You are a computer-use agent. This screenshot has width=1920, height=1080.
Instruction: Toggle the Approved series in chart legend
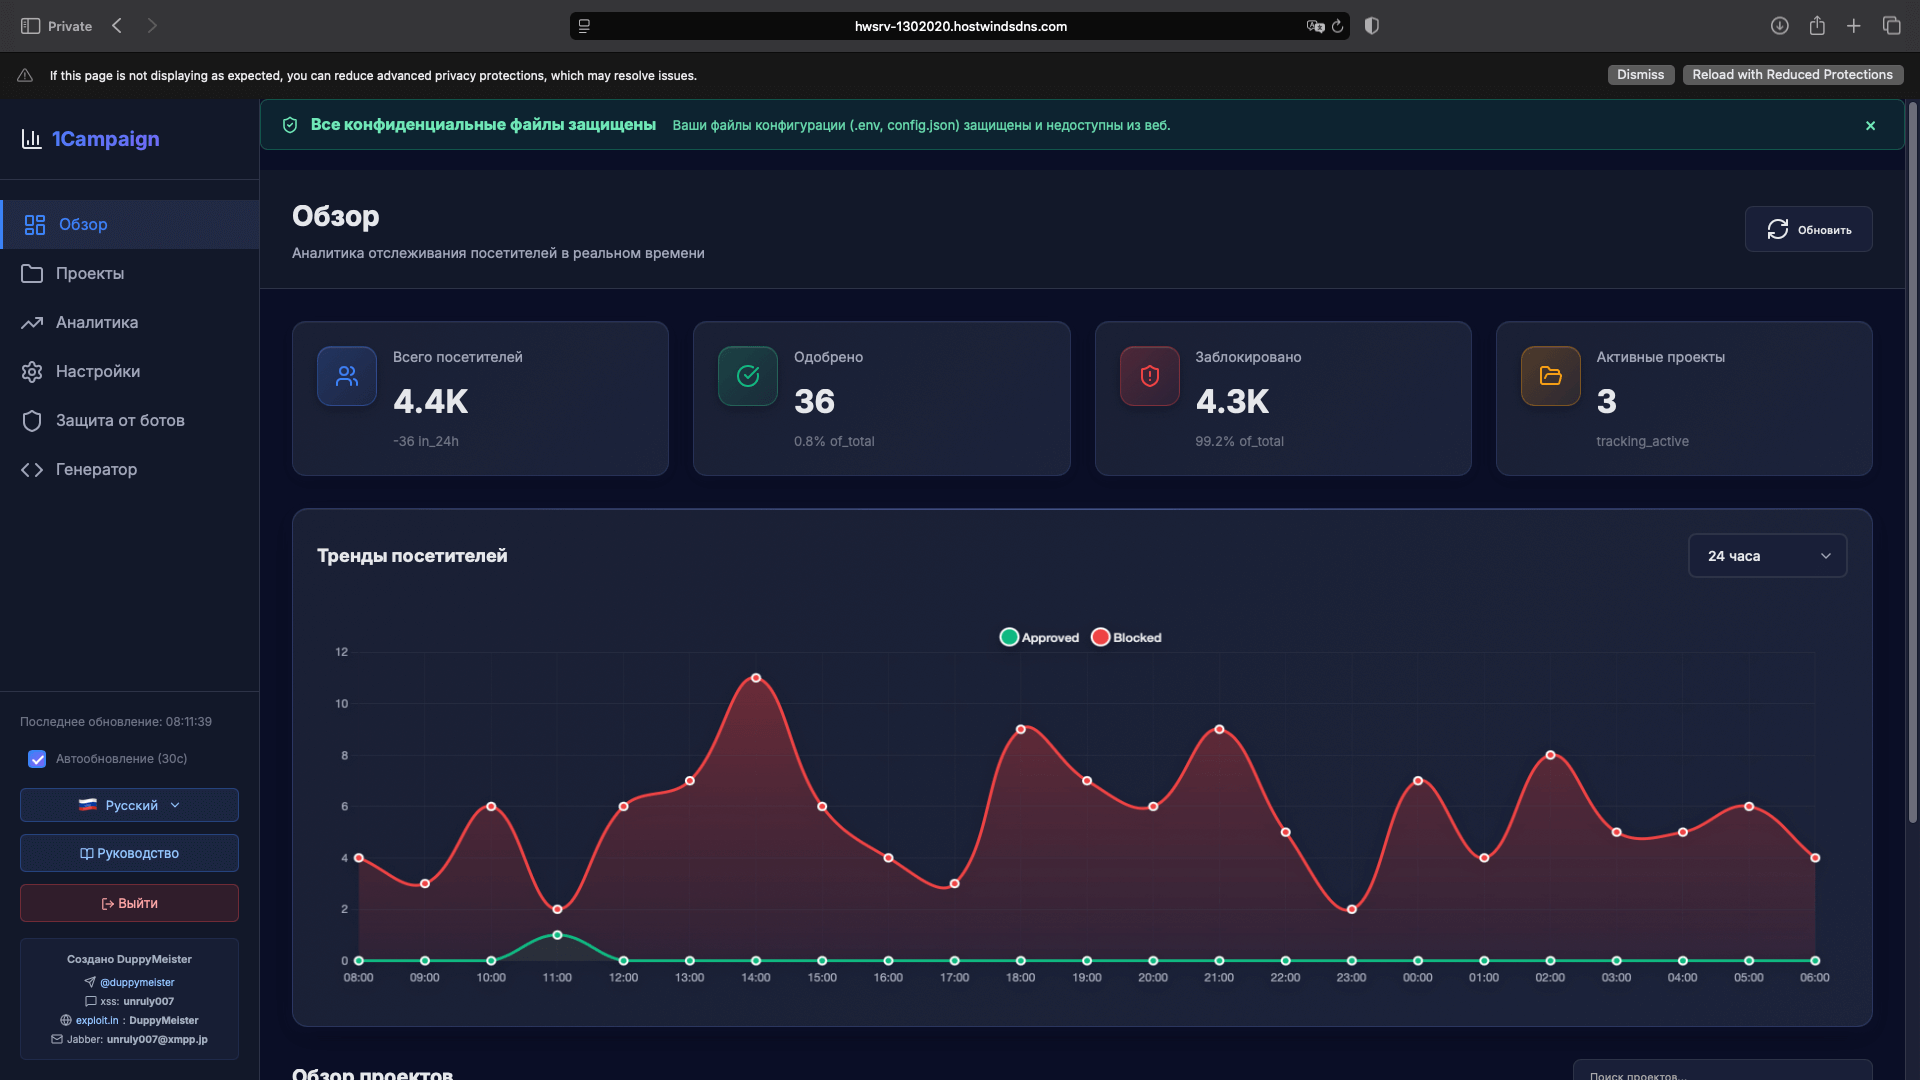pos(1039,638)
